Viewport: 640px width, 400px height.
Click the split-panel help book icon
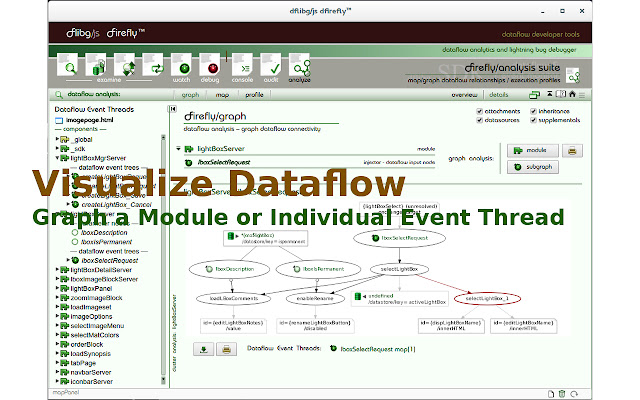coord(561,94)
